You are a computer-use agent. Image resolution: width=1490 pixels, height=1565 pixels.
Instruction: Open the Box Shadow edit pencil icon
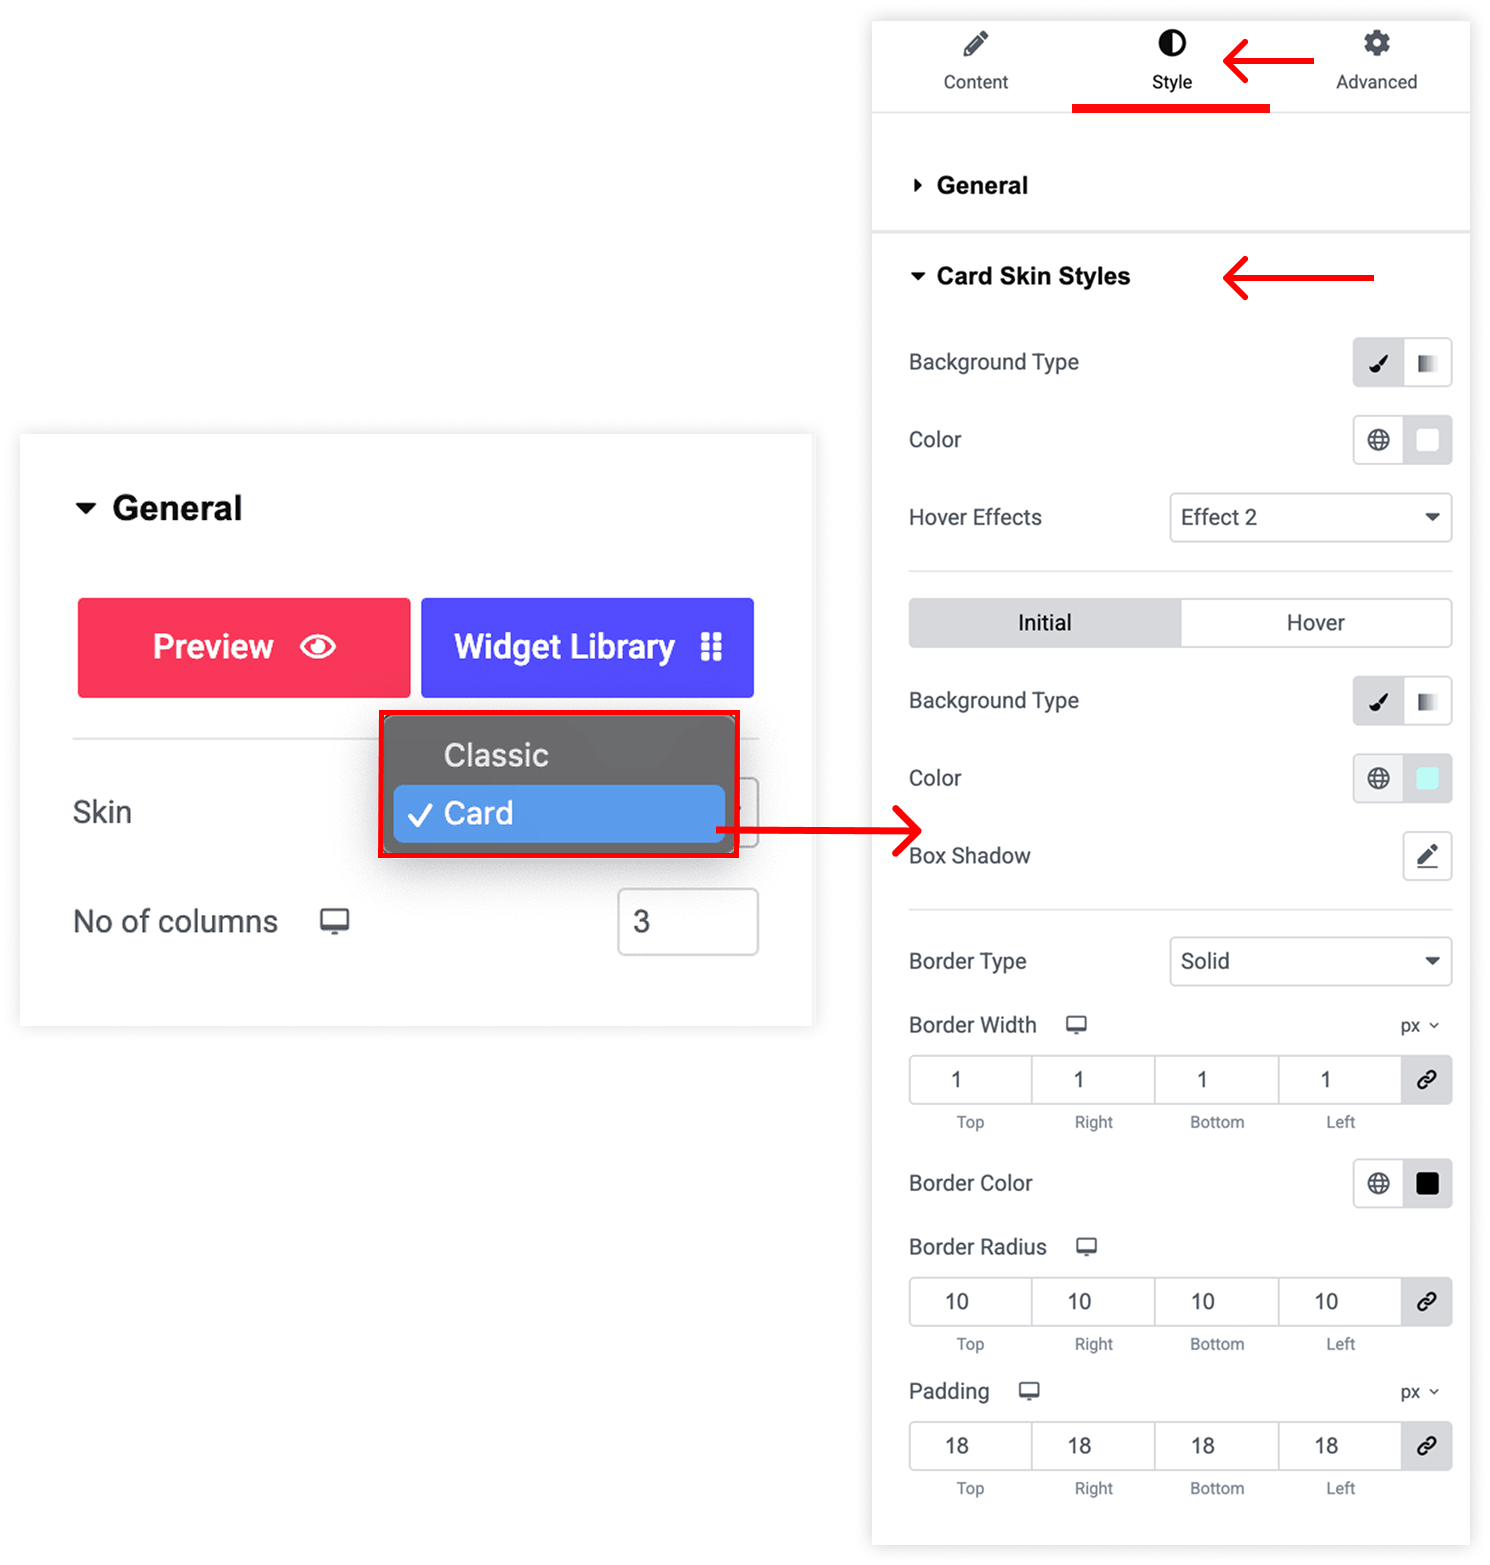(x=1427, y=856)
